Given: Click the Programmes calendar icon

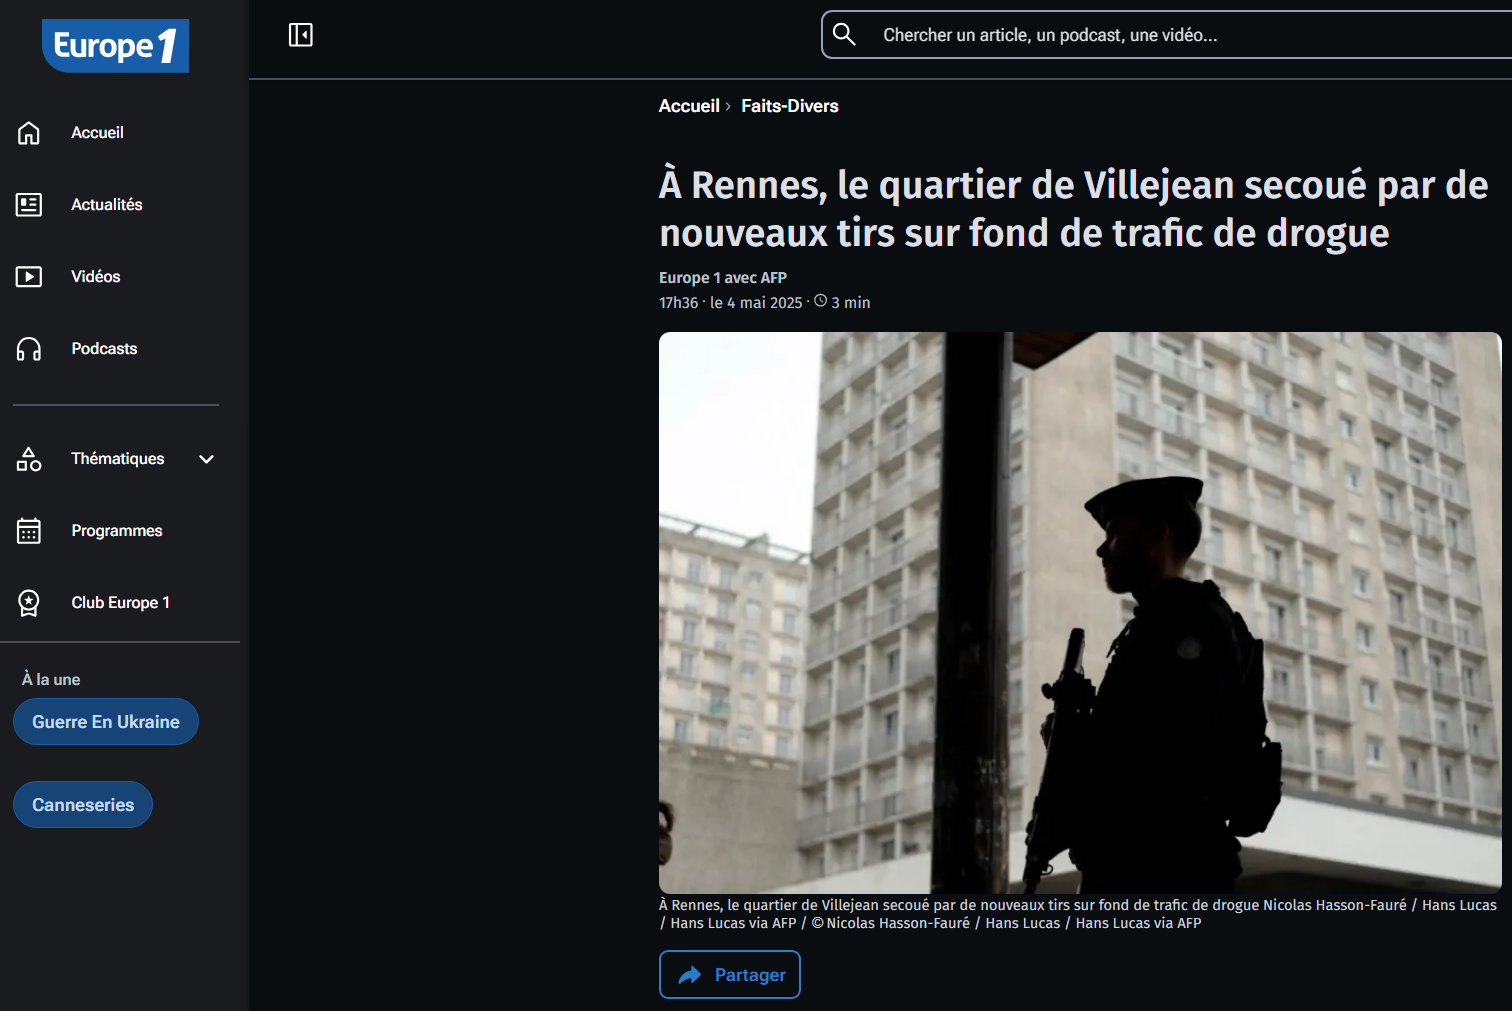Looking at the screenshot, I should (x=29, y=531).
